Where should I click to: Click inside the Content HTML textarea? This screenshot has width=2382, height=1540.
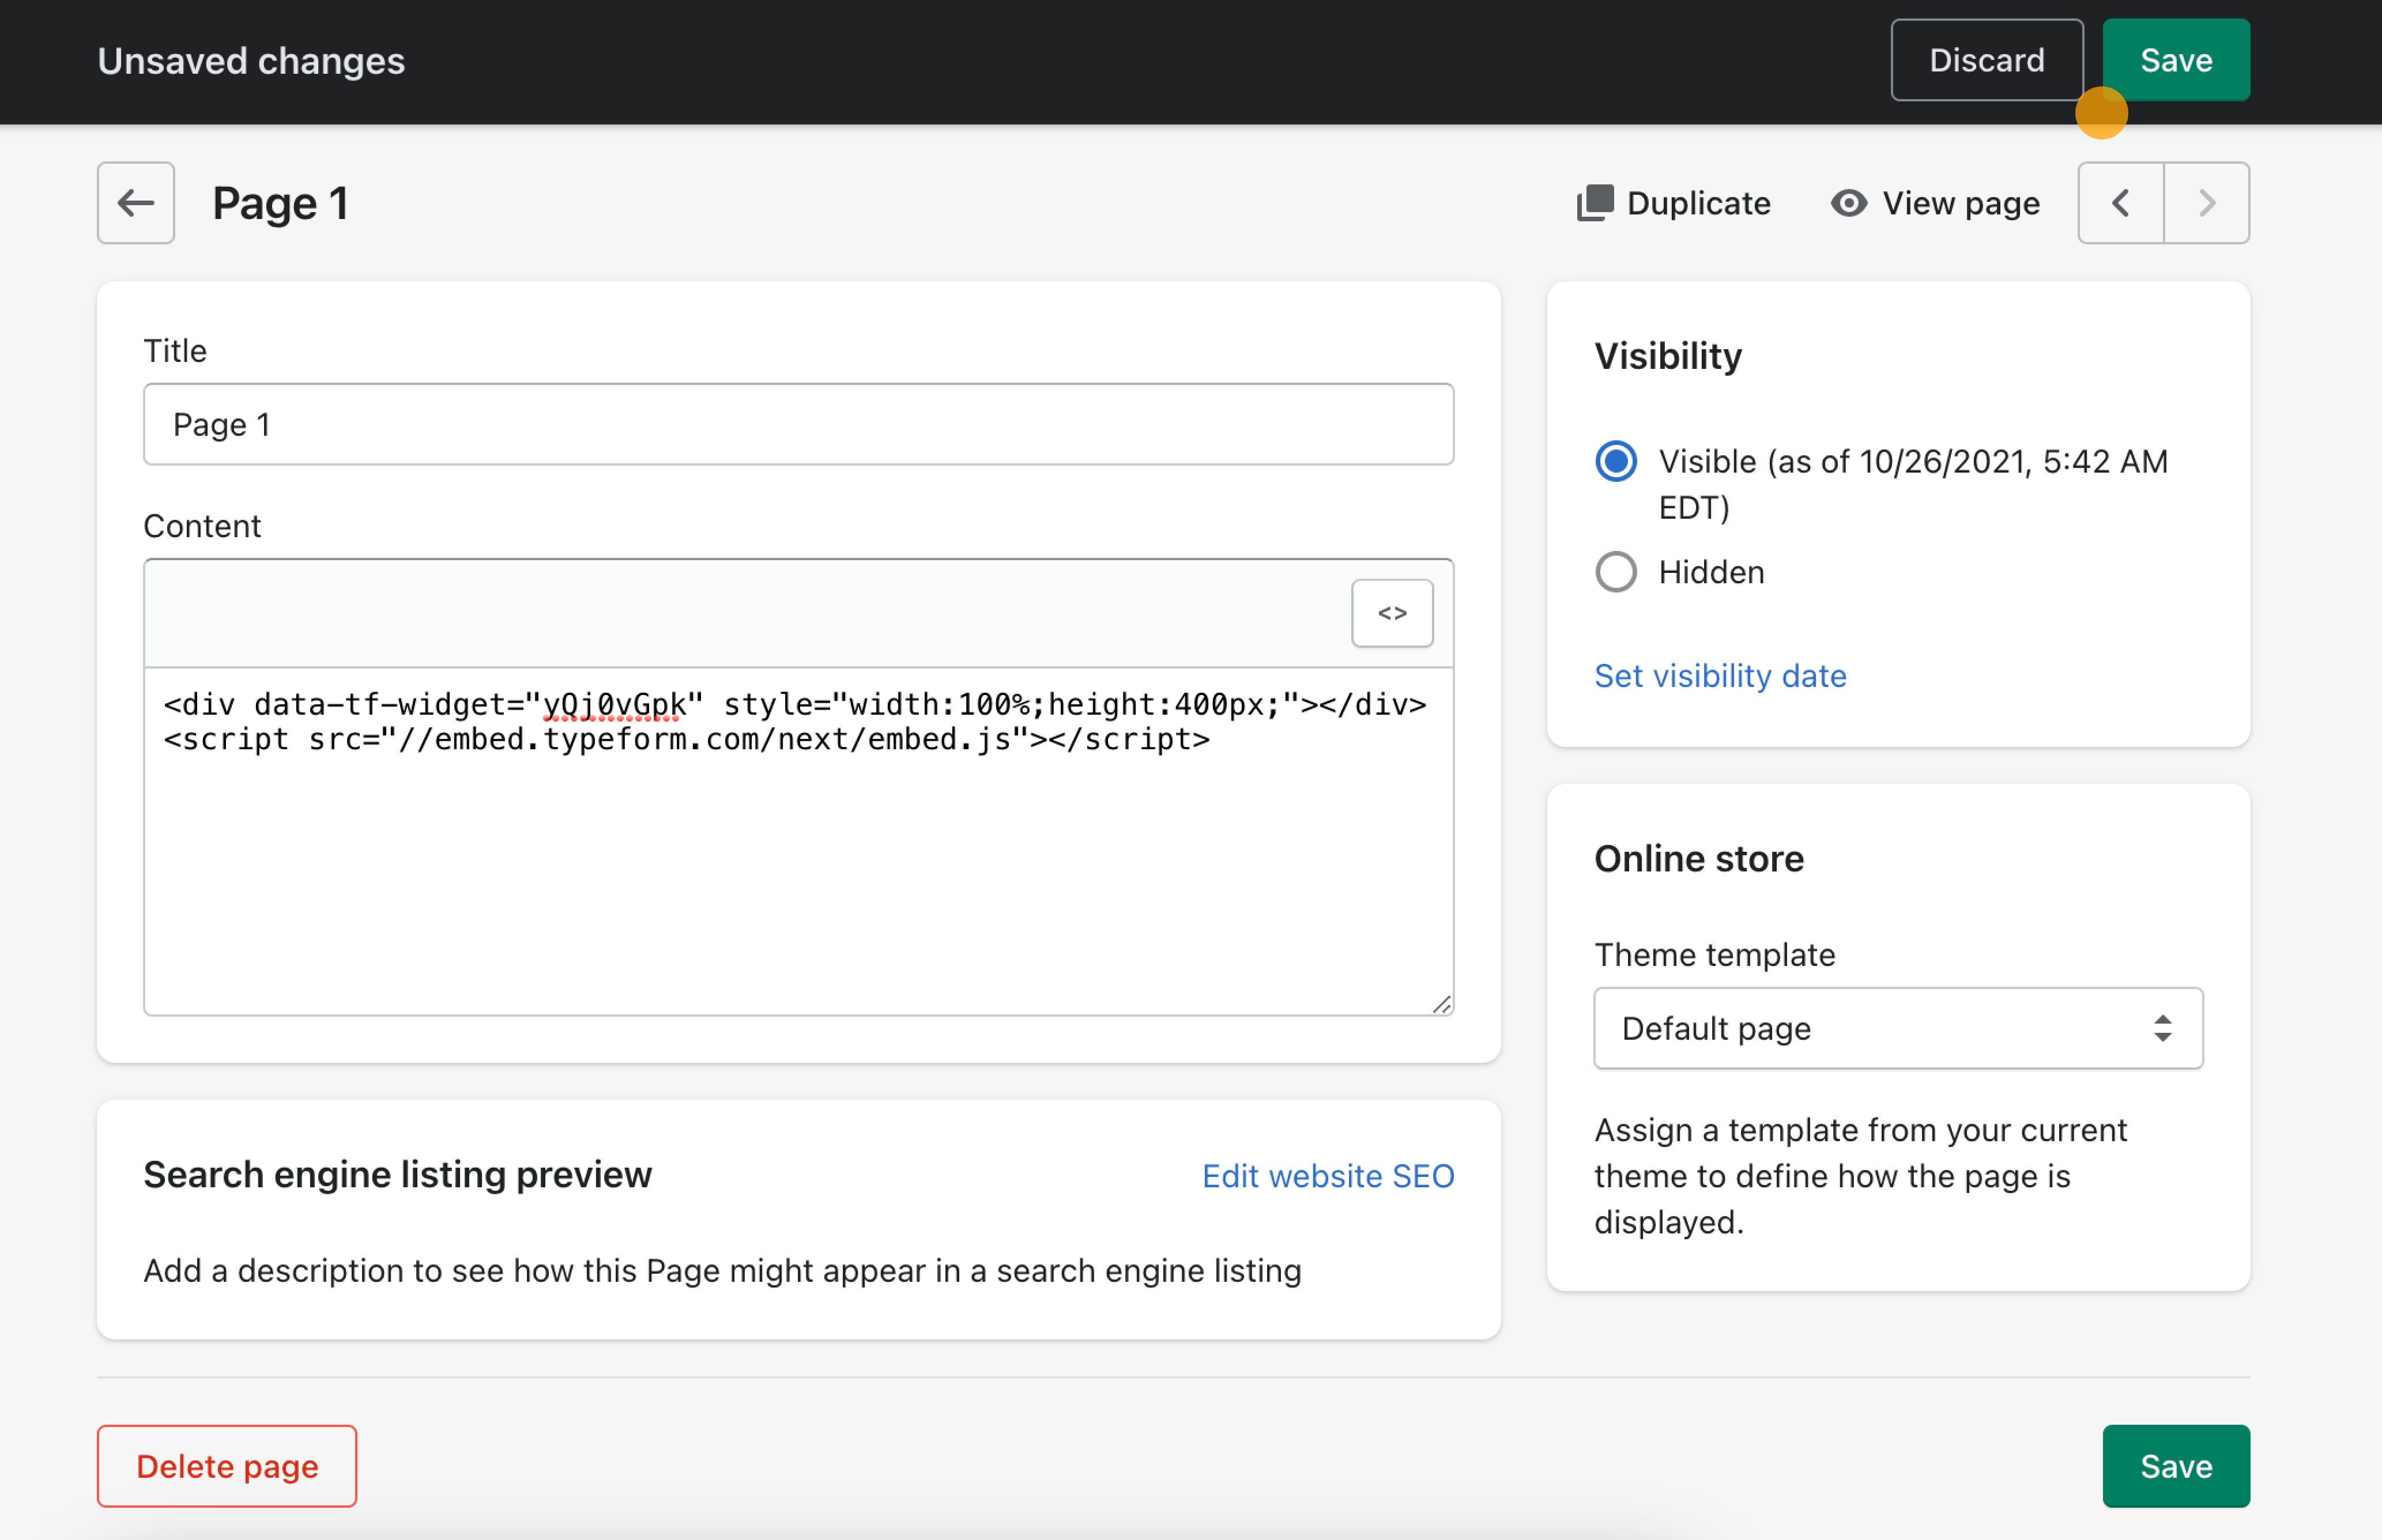[x=798, y=841]
